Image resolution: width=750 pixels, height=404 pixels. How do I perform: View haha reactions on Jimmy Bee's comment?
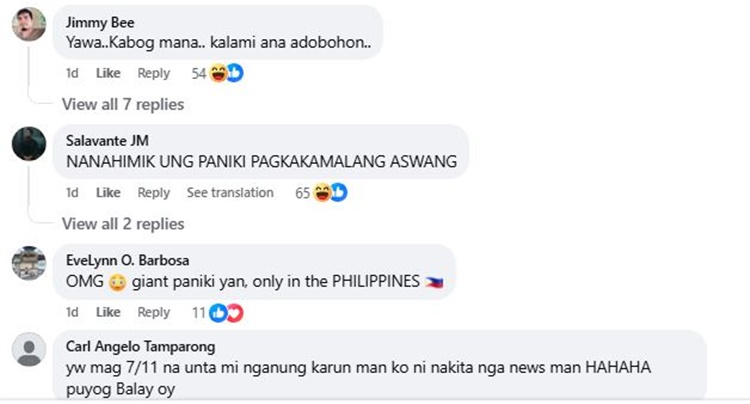click(x=218, y=73)
